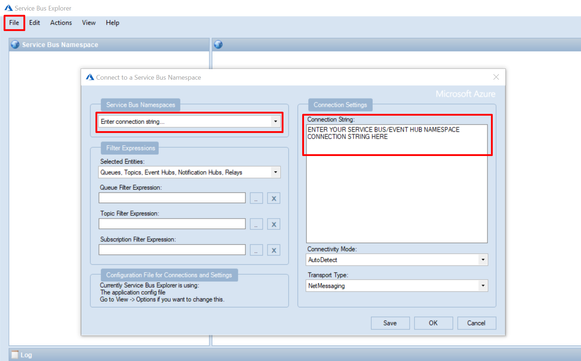Open the Connectivity Mode dropdown
The width and height of the screenshot is (581, 361).
tap(483, 260)
